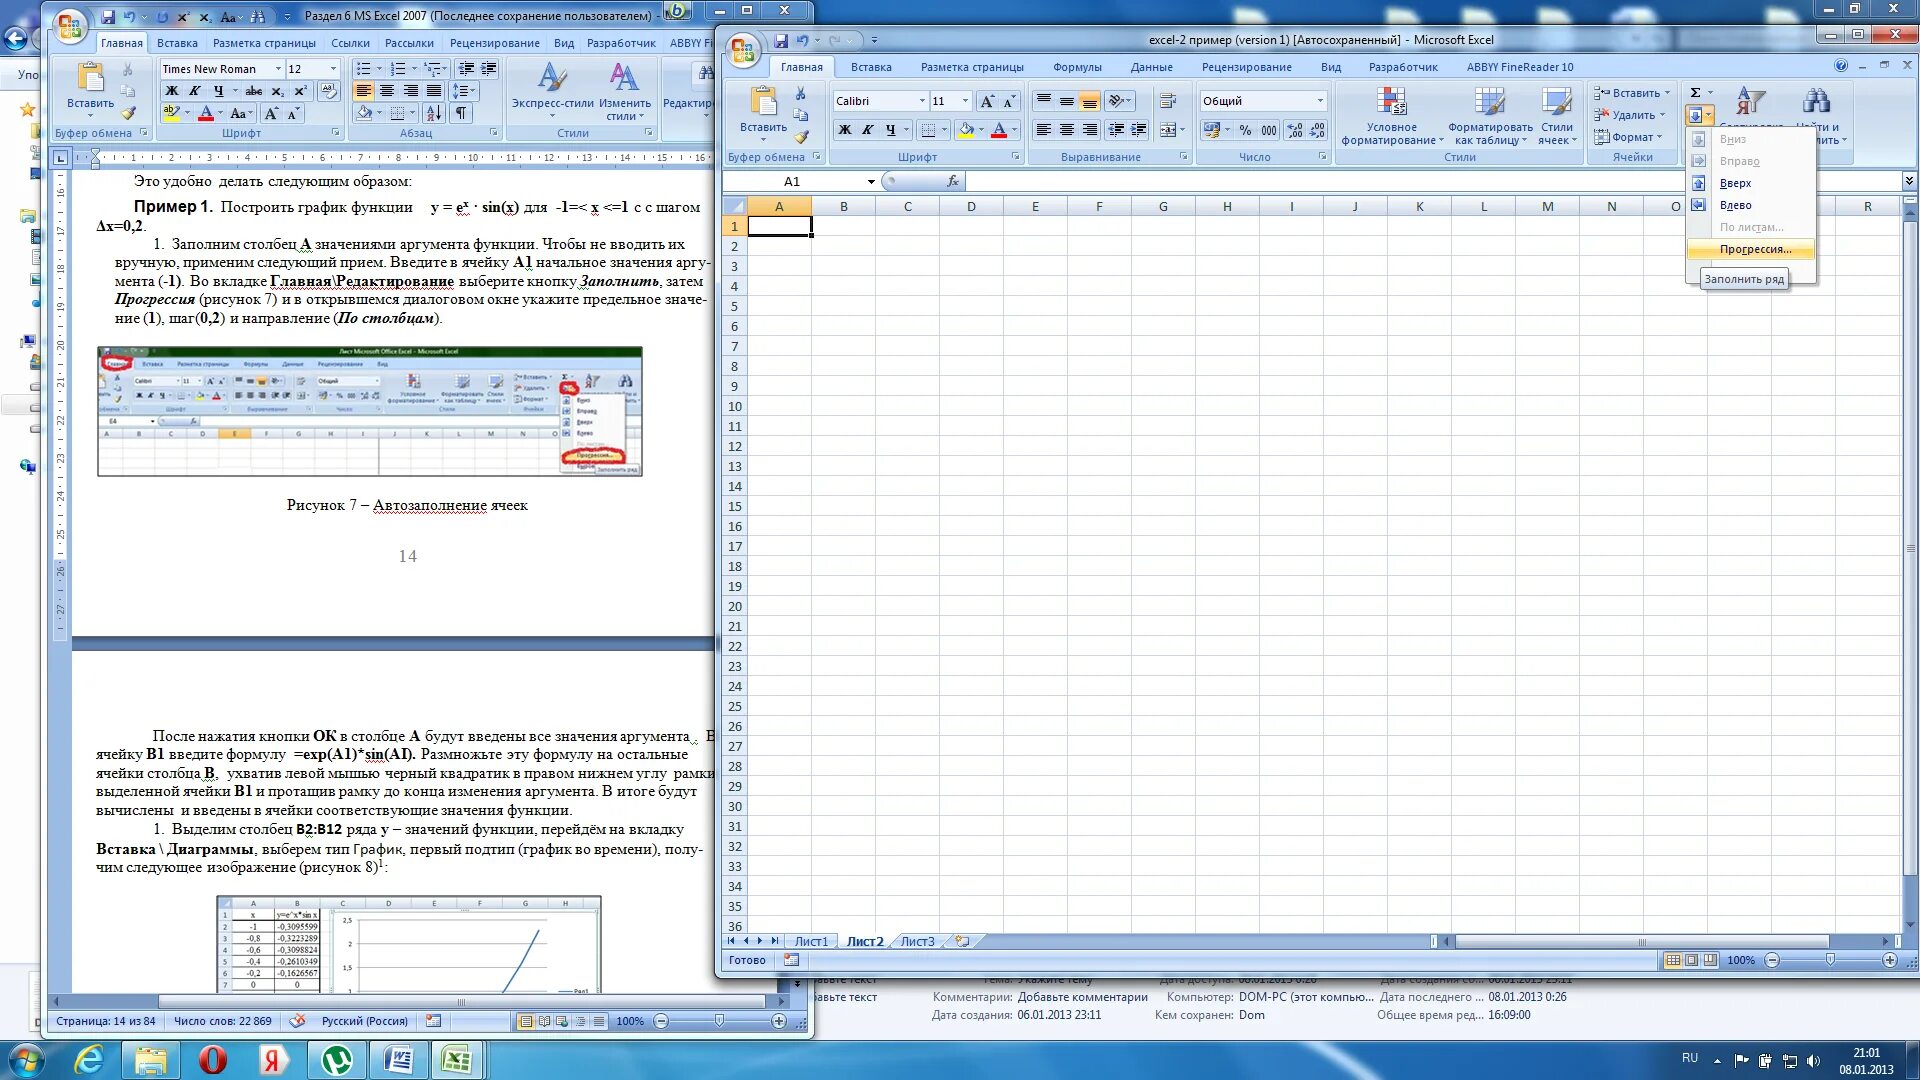Click the Excel format painter brush
Screen dimensions: 1920x1080
click(800, 138)
